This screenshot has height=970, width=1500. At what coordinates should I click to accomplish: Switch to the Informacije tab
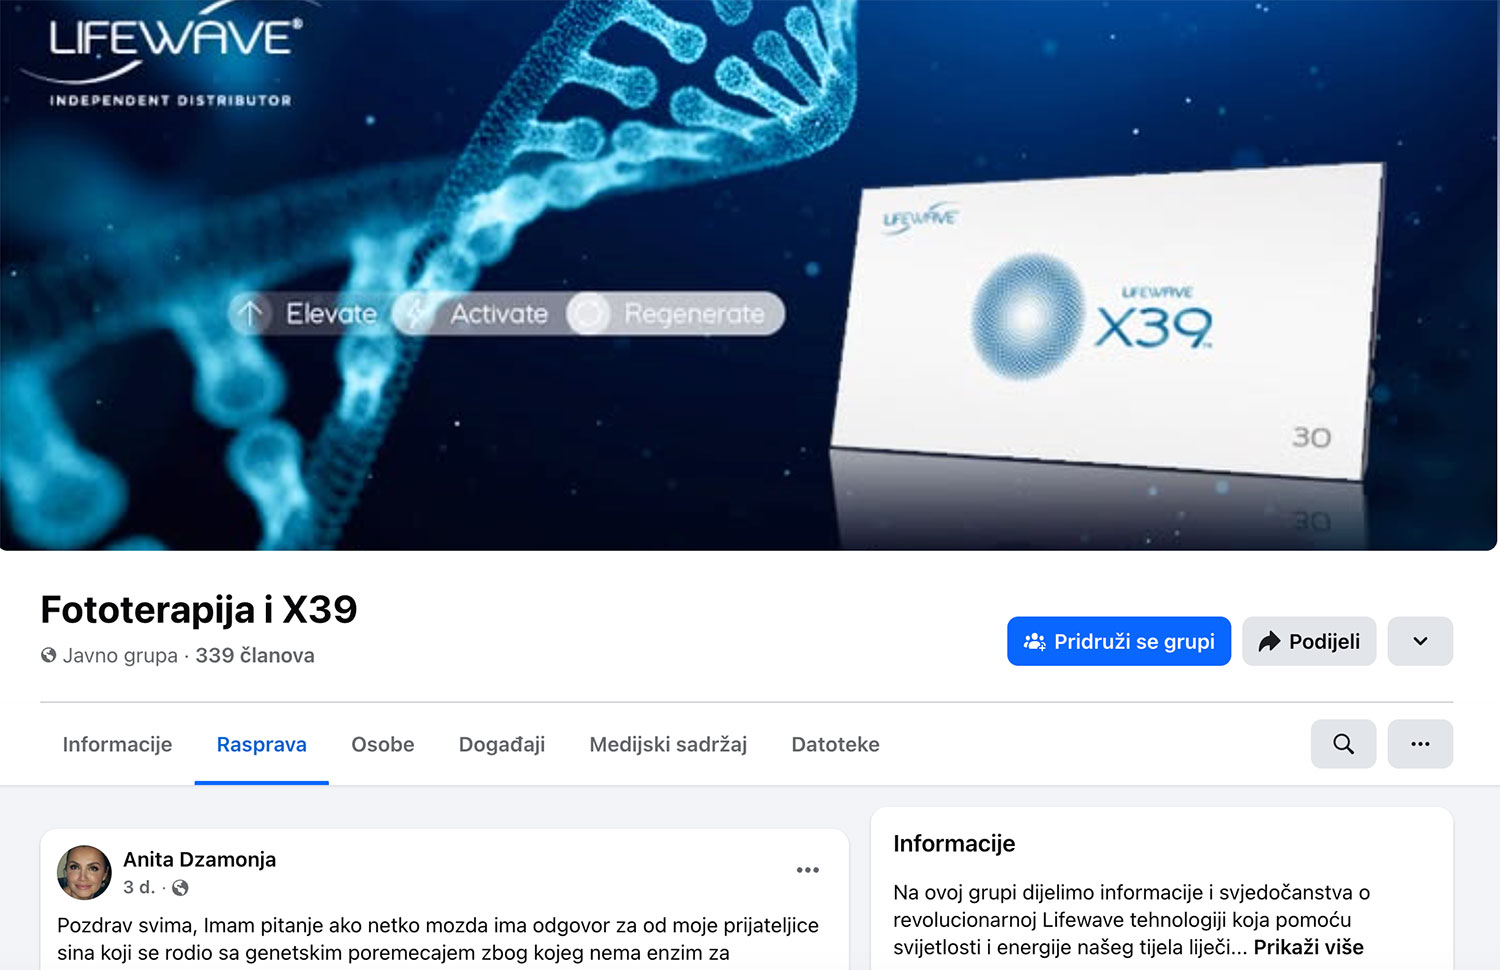(117, 745)
